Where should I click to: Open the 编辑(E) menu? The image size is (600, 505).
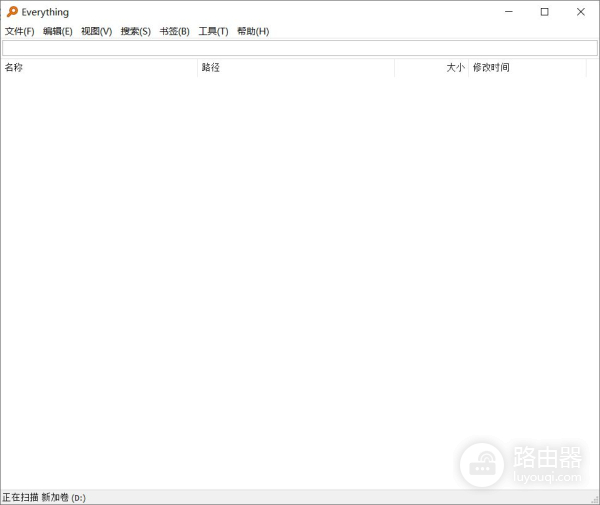tap(58, 31)
